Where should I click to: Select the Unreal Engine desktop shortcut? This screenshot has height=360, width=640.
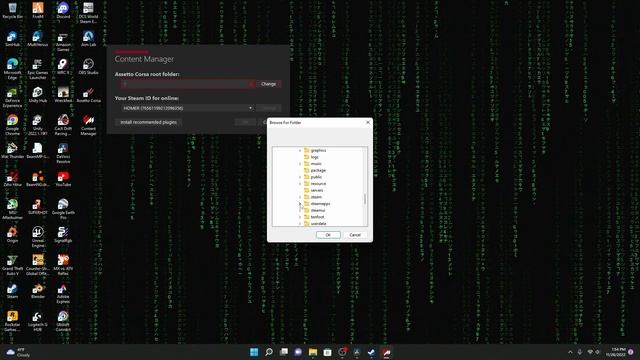[38, 237]
